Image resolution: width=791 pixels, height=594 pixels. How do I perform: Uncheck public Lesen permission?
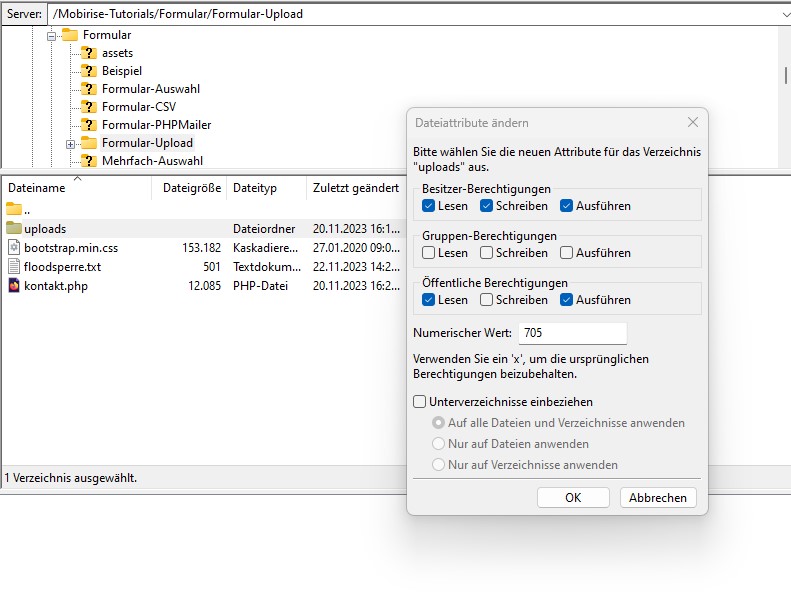[428, 300]
